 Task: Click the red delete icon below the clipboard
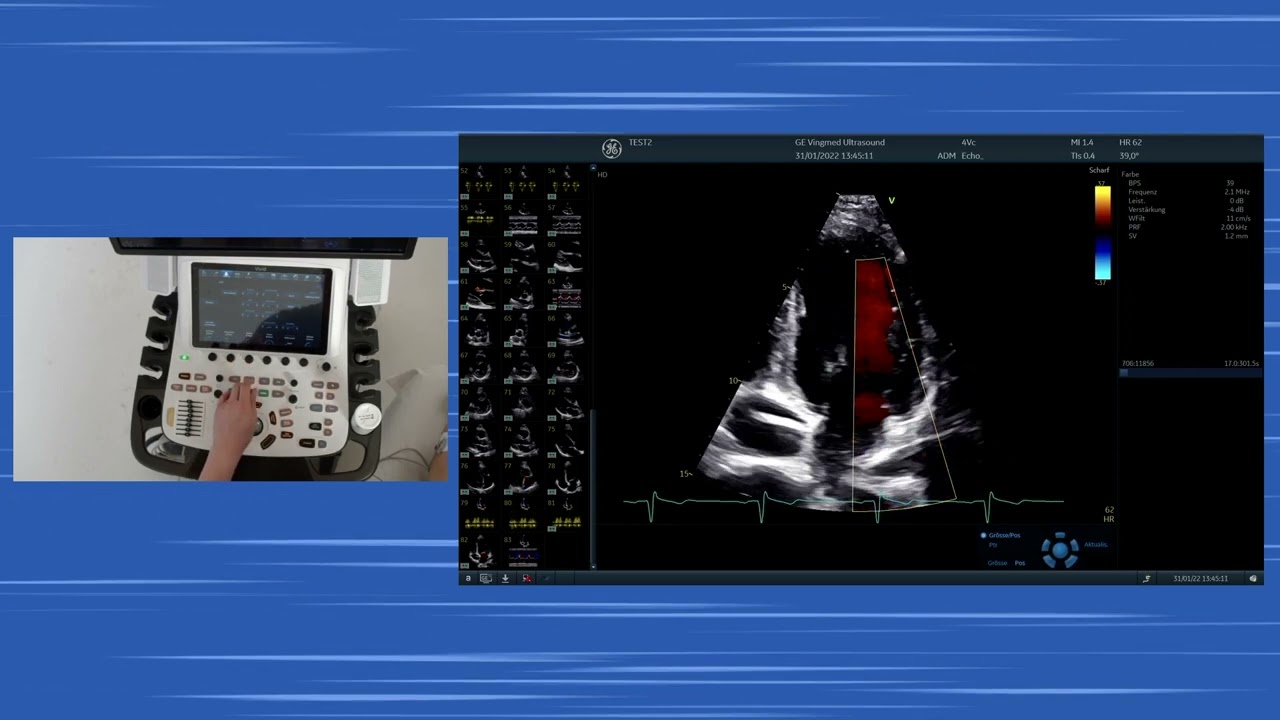pos(526,578)
